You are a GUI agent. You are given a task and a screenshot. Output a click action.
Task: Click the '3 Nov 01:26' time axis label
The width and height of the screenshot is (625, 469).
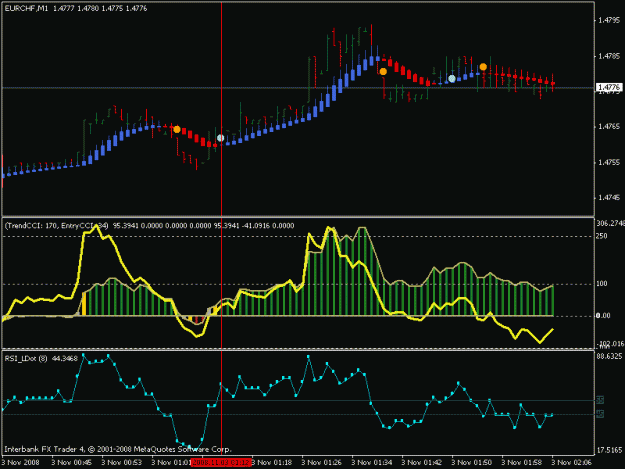click(322, 463)
